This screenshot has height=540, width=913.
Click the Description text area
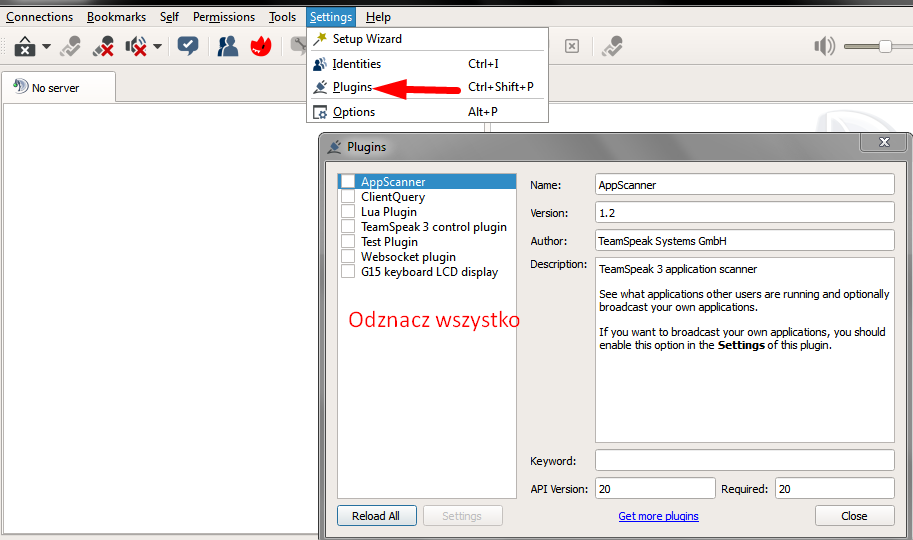(745, 350)
